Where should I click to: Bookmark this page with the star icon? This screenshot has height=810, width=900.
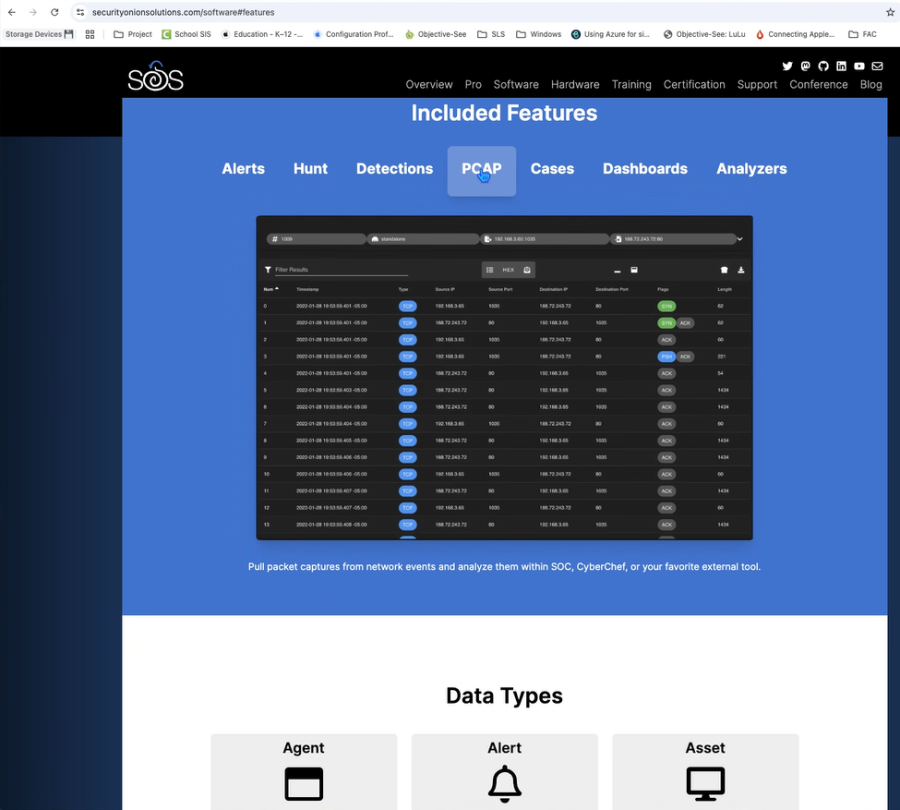coord(890,12)
